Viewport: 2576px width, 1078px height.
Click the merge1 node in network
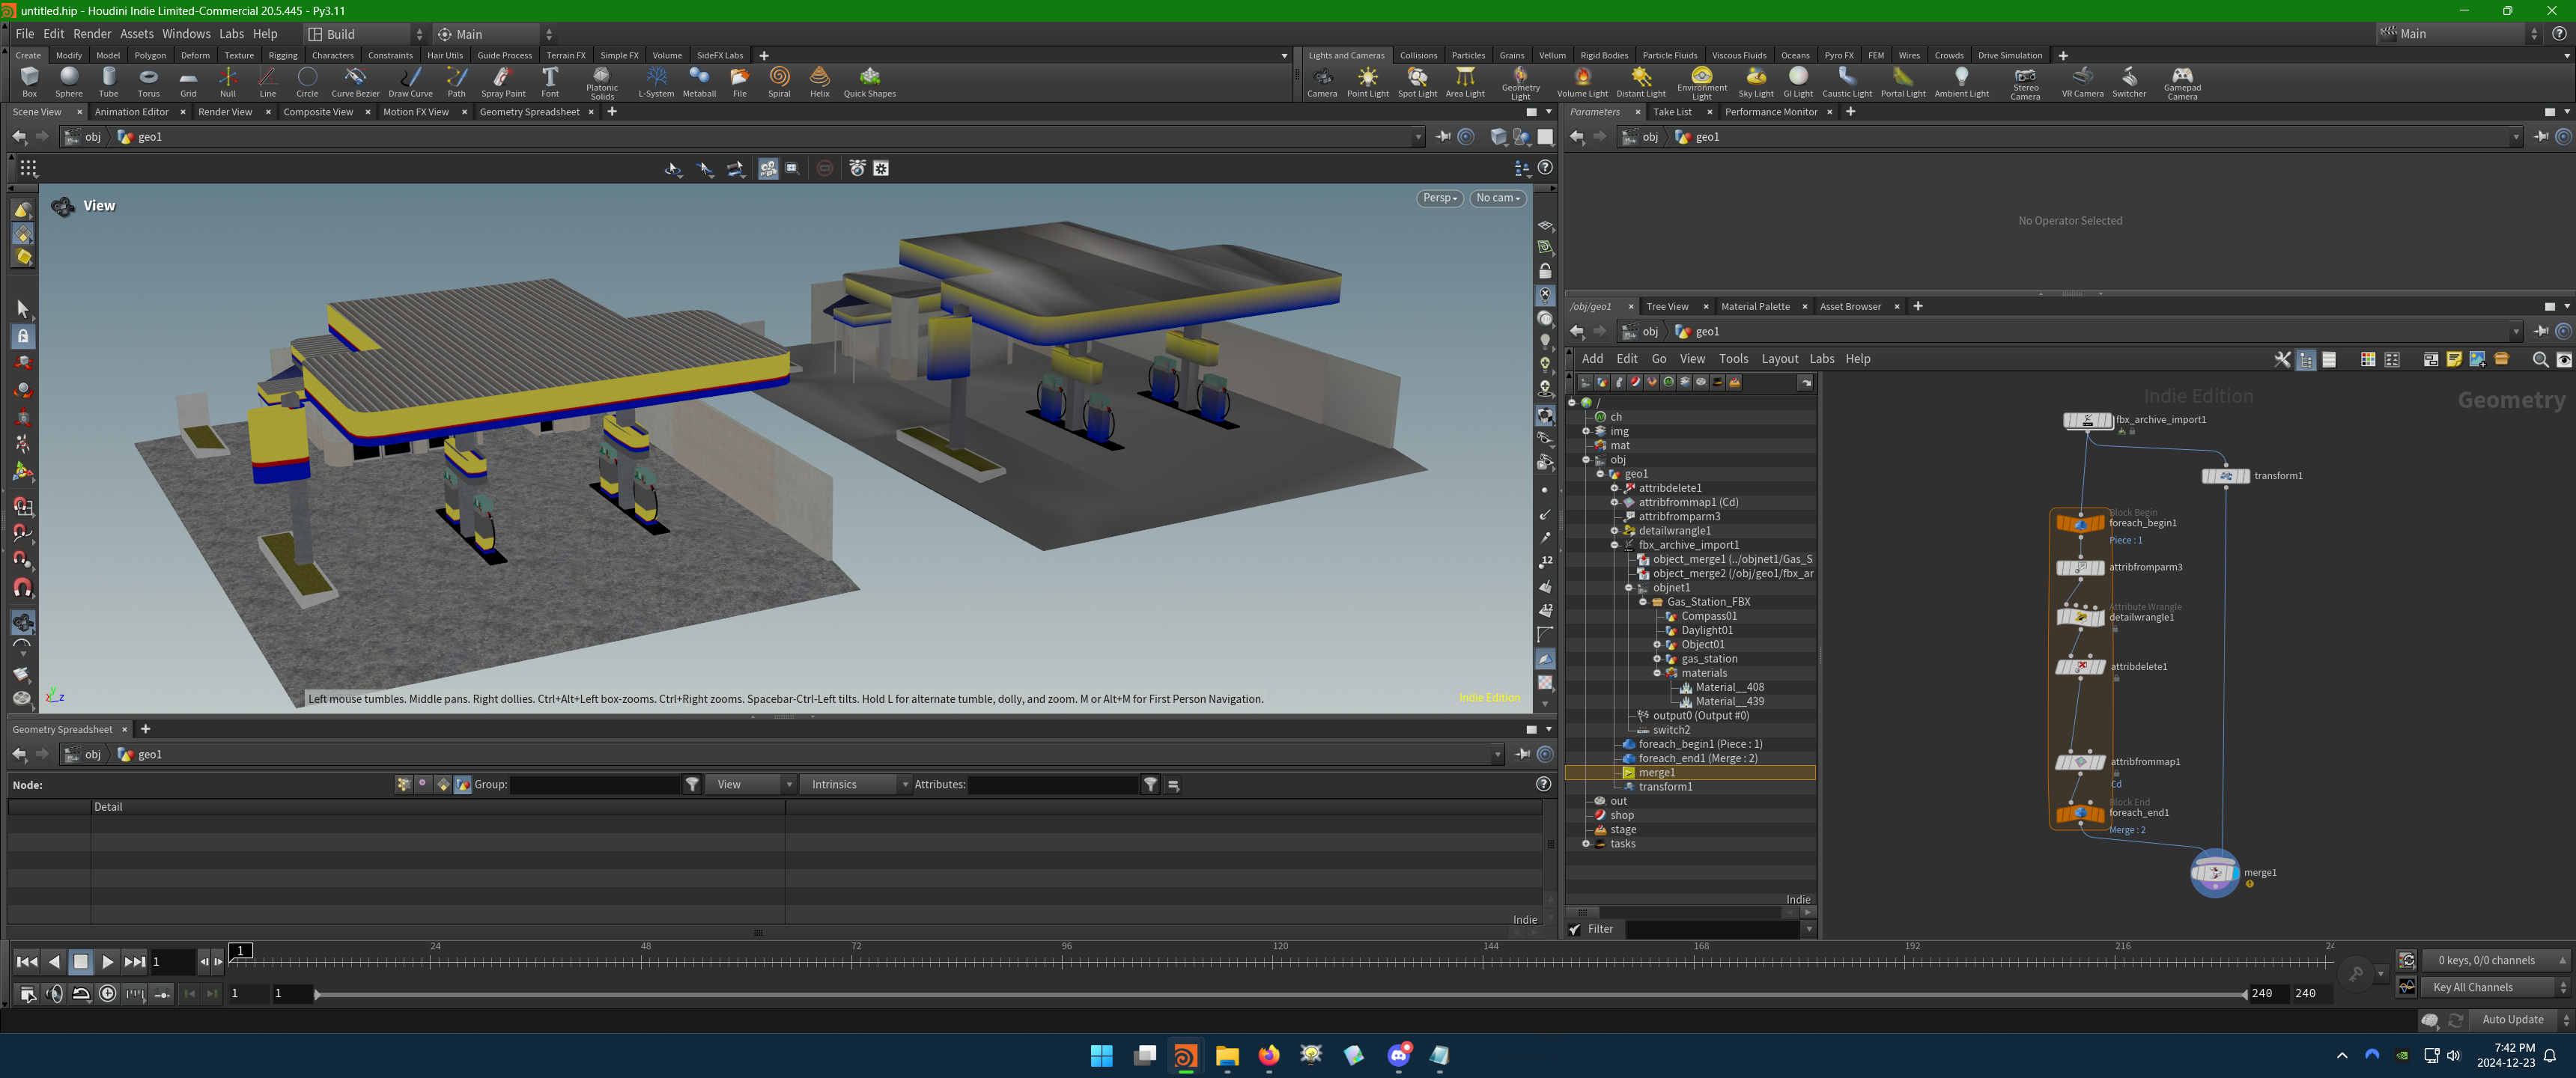coord(2214,873)
